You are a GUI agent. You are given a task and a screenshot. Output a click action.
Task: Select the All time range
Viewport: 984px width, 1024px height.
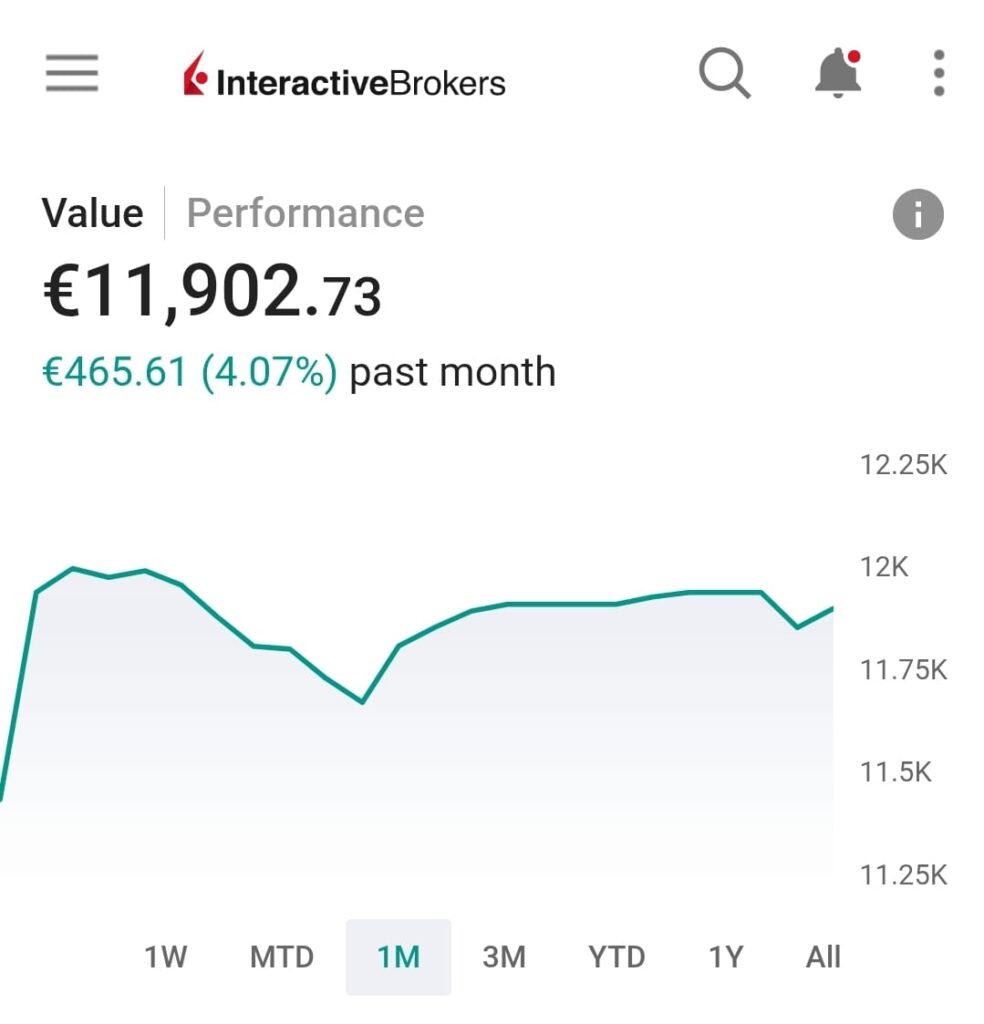pos(823,957)
